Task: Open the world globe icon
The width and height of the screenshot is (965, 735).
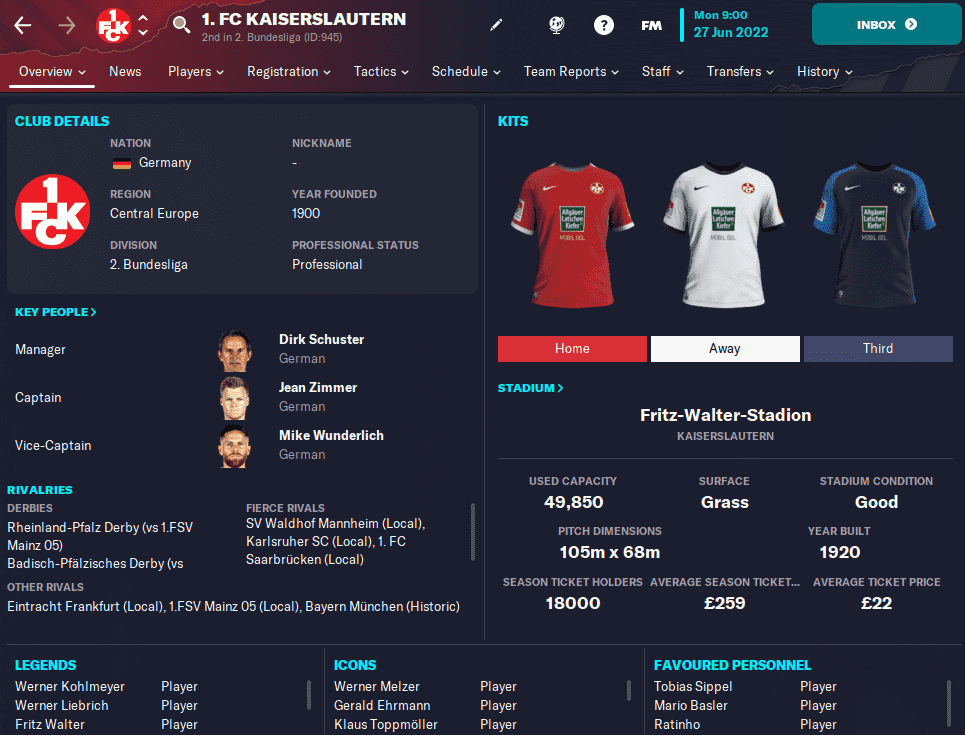Action: coord(556,25)
